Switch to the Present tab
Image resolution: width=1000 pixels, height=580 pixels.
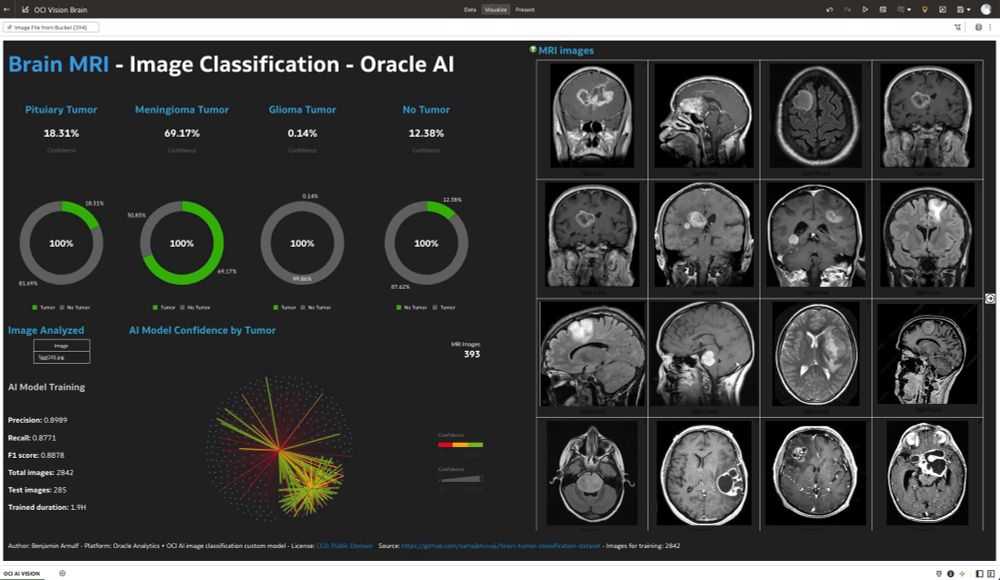525,10
